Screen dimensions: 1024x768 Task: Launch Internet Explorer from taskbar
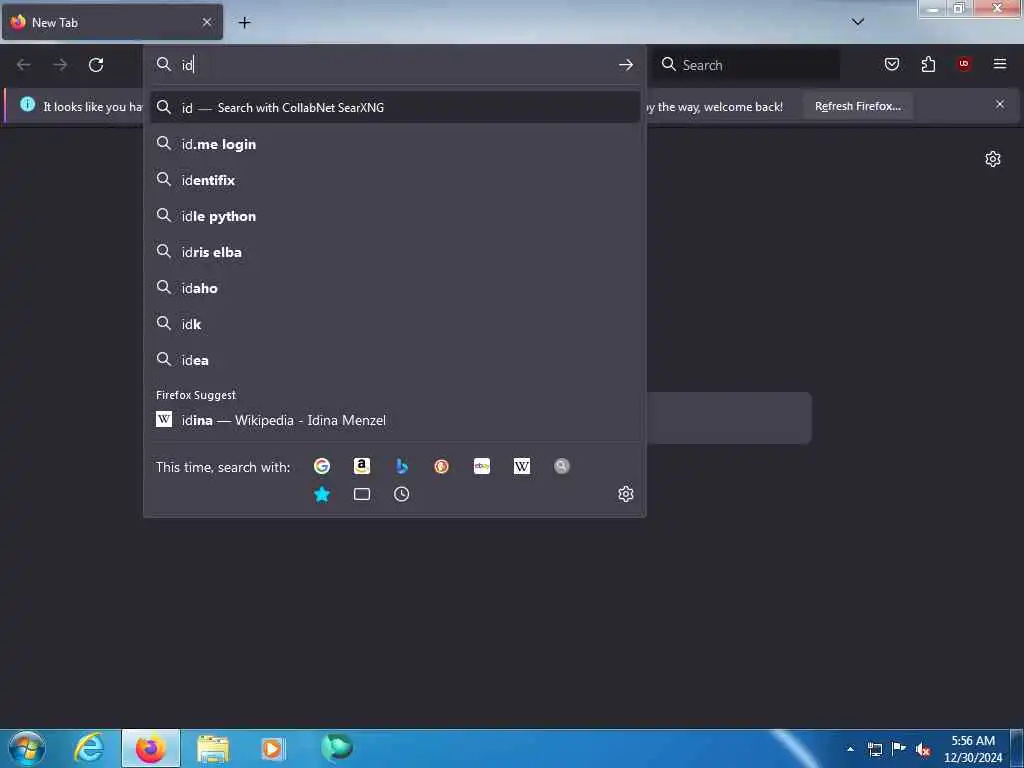click(x=89, y=748)
